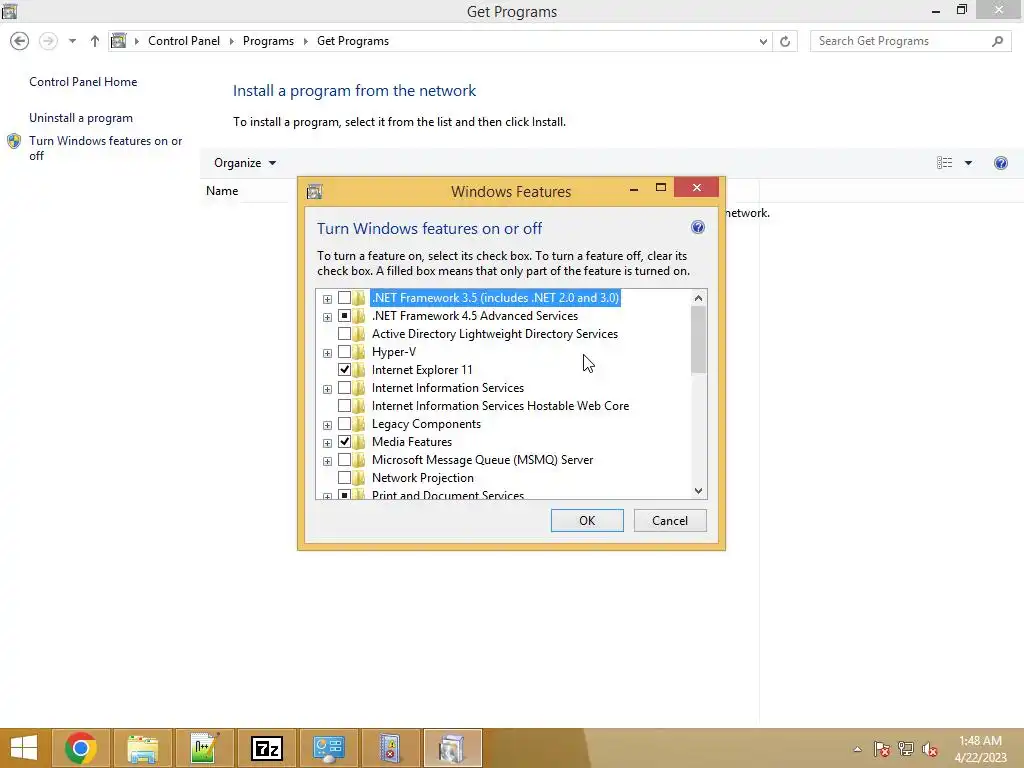Expand Microsoft Message Queue (MSMQ) Server node

point(327,461)
